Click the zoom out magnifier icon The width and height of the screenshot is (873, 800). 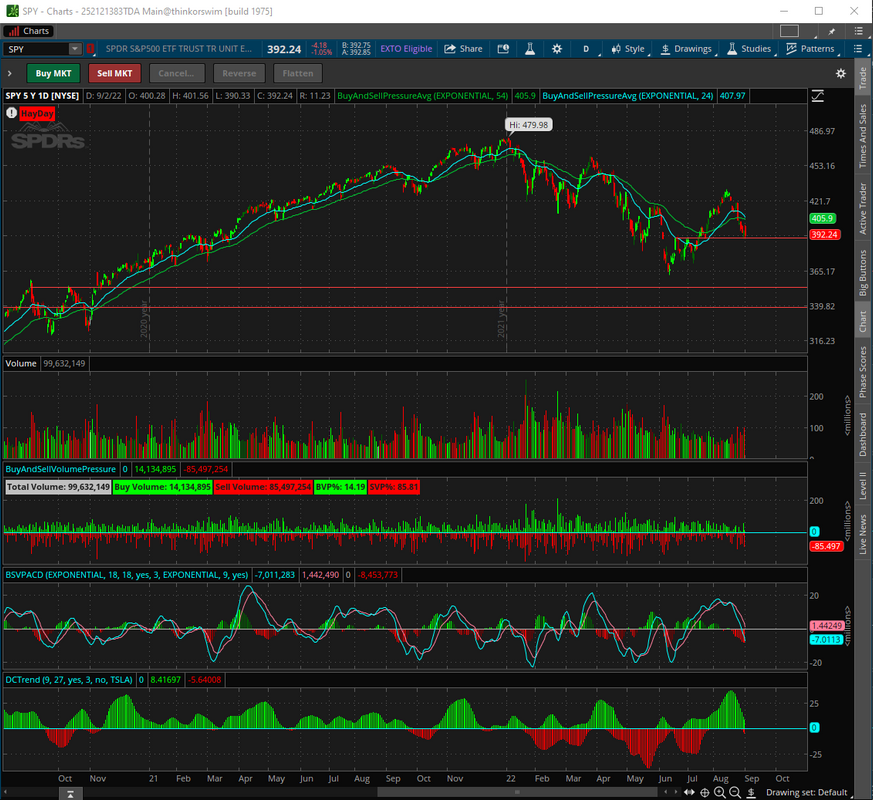(735, 792)
